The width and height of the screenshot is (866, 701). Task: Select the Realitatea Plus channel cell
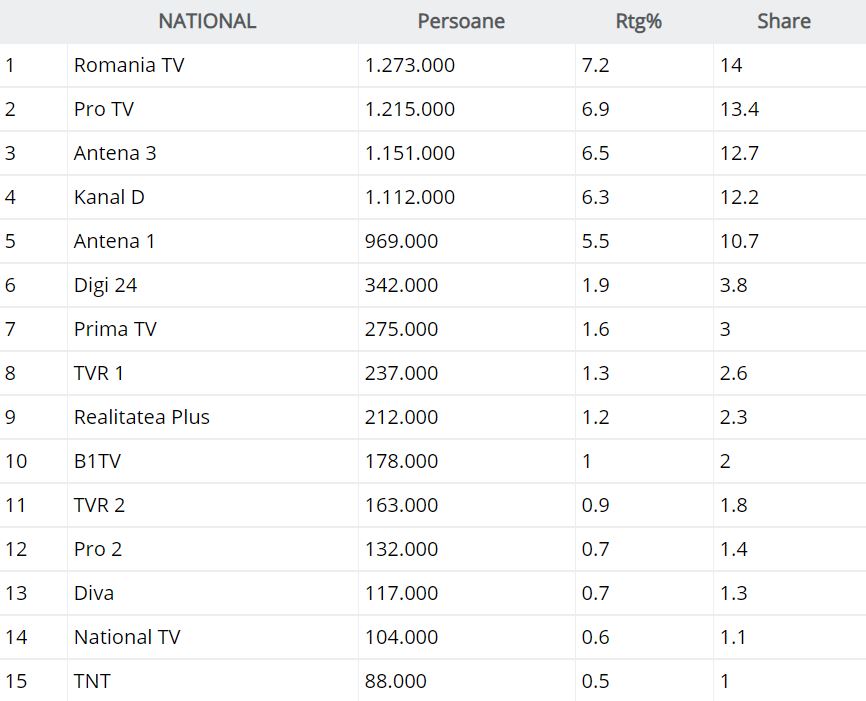click(142, 417)
